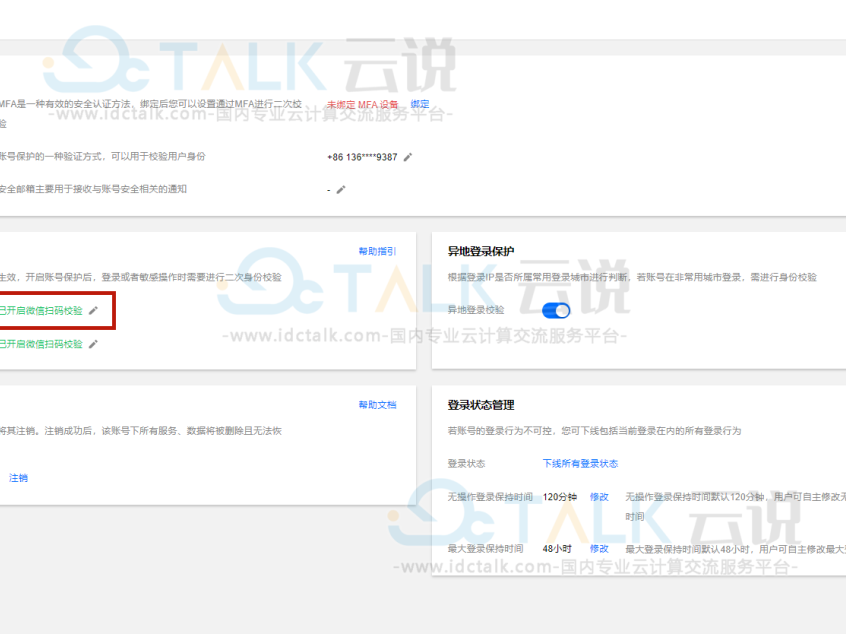
Task: Select the 48小时 value
Action: coord(557,549)
